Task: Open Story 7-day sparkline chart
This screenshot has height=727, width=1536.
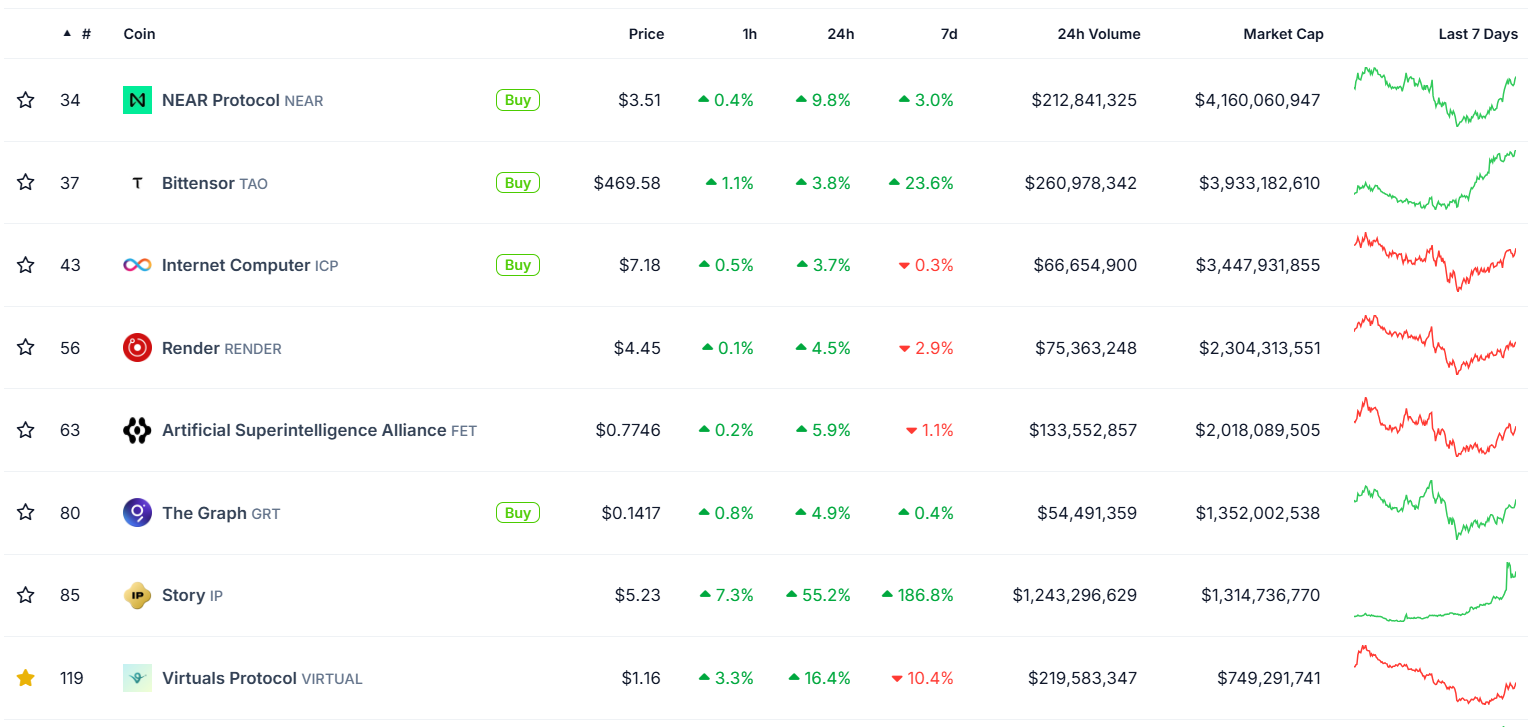Action: point(1435,592)
